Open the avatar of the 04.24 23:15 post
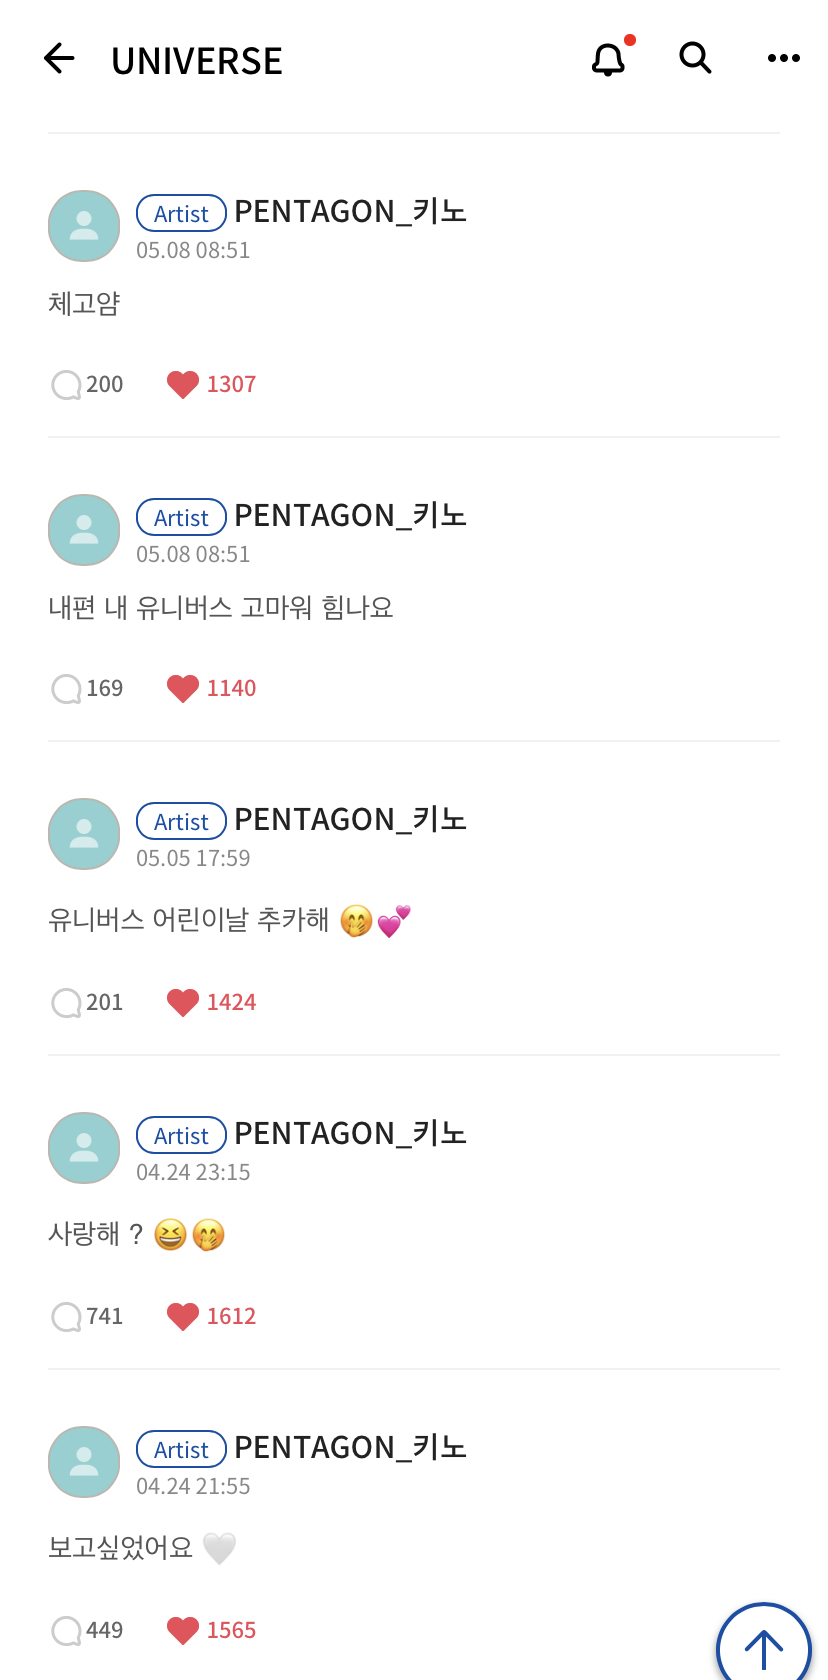 84,1148
